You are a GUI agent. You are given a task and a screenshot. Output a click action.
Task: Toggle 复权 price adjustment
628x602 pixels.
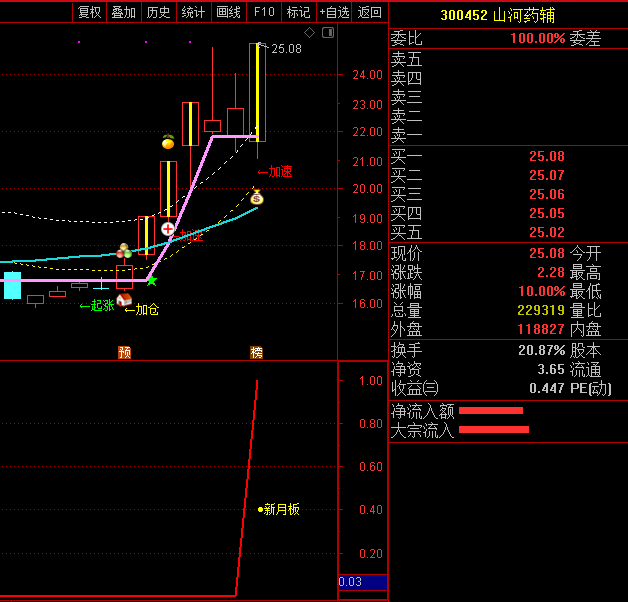pos(89,12)
